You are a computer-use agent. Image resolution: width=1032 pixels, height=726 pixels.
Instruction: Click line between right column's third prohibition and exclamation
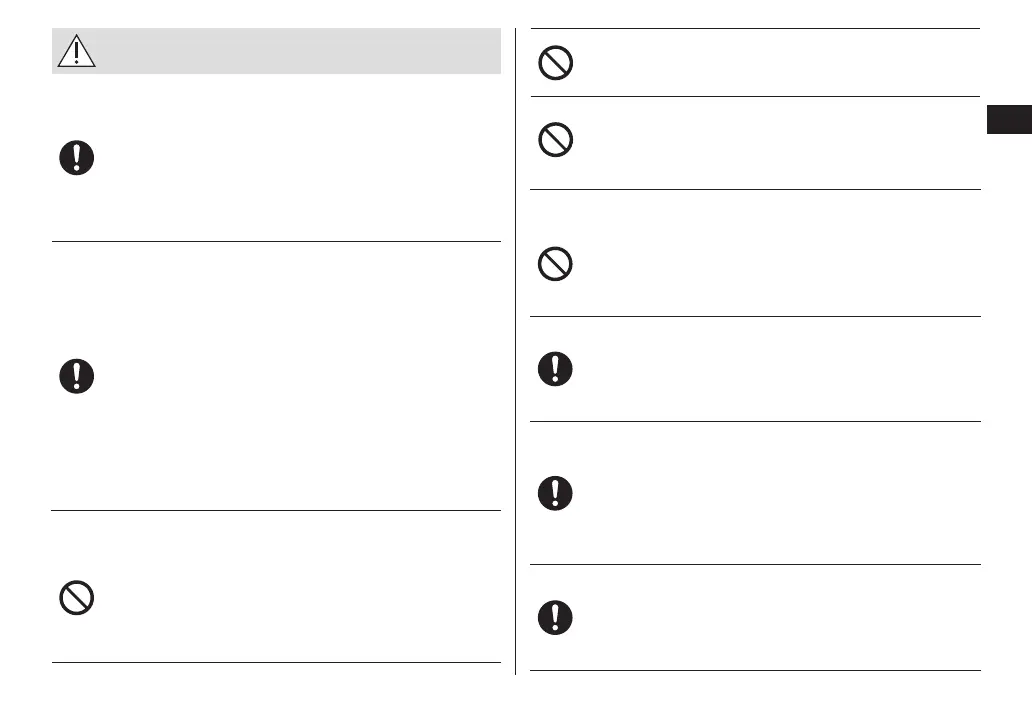[x=755, y=317]
